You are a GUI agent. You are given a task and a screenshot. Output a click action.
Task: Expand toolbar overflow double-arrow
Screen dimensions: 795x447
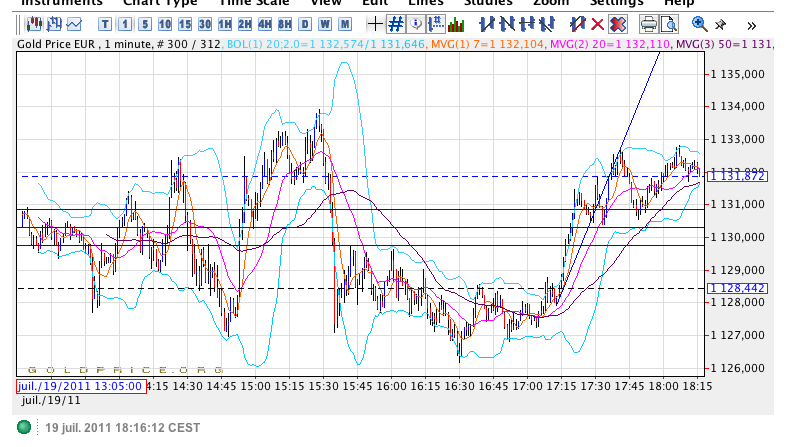click(x=752, y=24)
